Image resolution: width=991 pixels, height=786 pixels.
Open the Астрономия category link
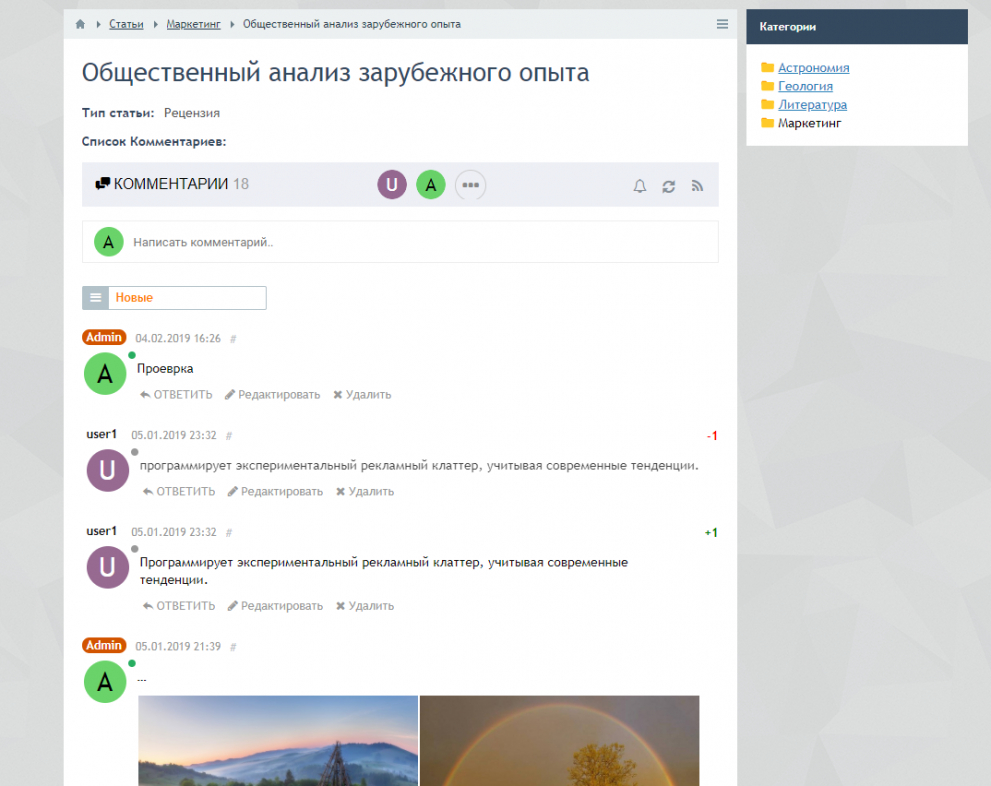tap(813, 68)
